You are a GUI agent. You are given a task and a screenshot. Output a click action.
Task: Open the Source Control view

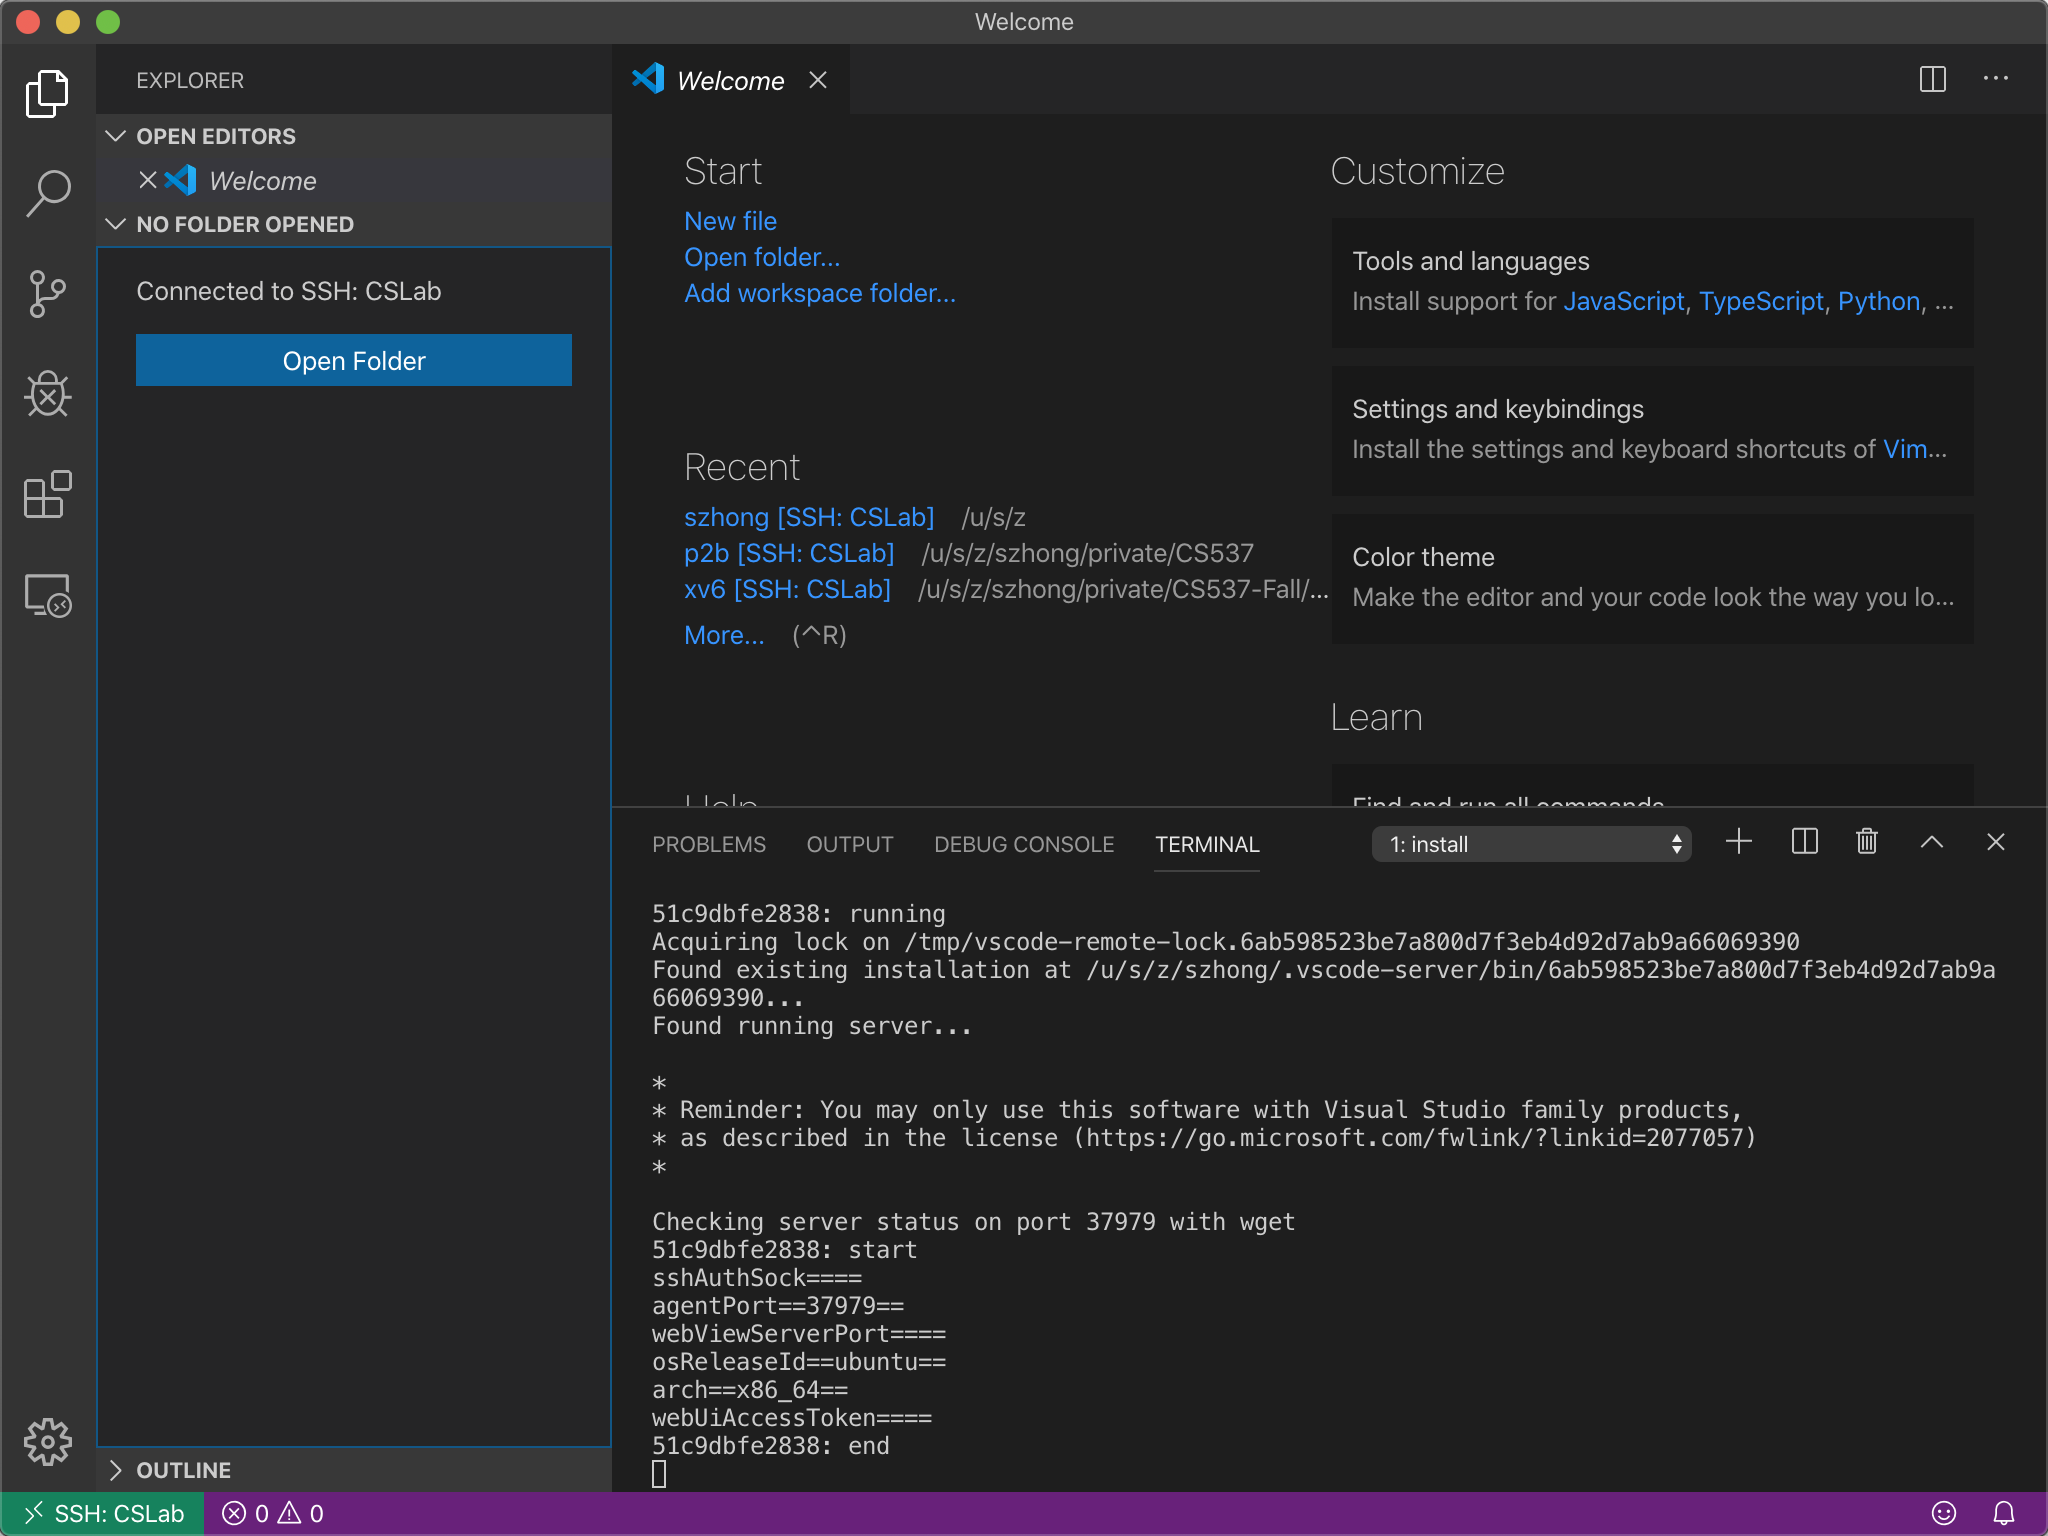47,294
